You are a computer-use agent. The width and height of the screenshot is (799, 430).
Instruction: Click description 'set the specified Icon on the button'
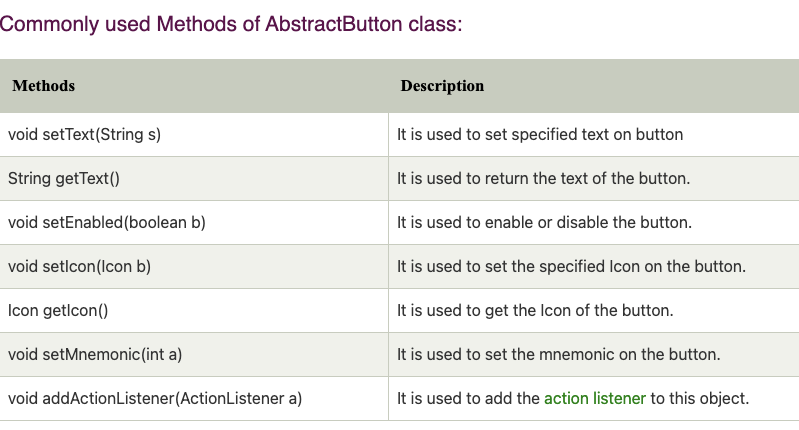[572, 266]
